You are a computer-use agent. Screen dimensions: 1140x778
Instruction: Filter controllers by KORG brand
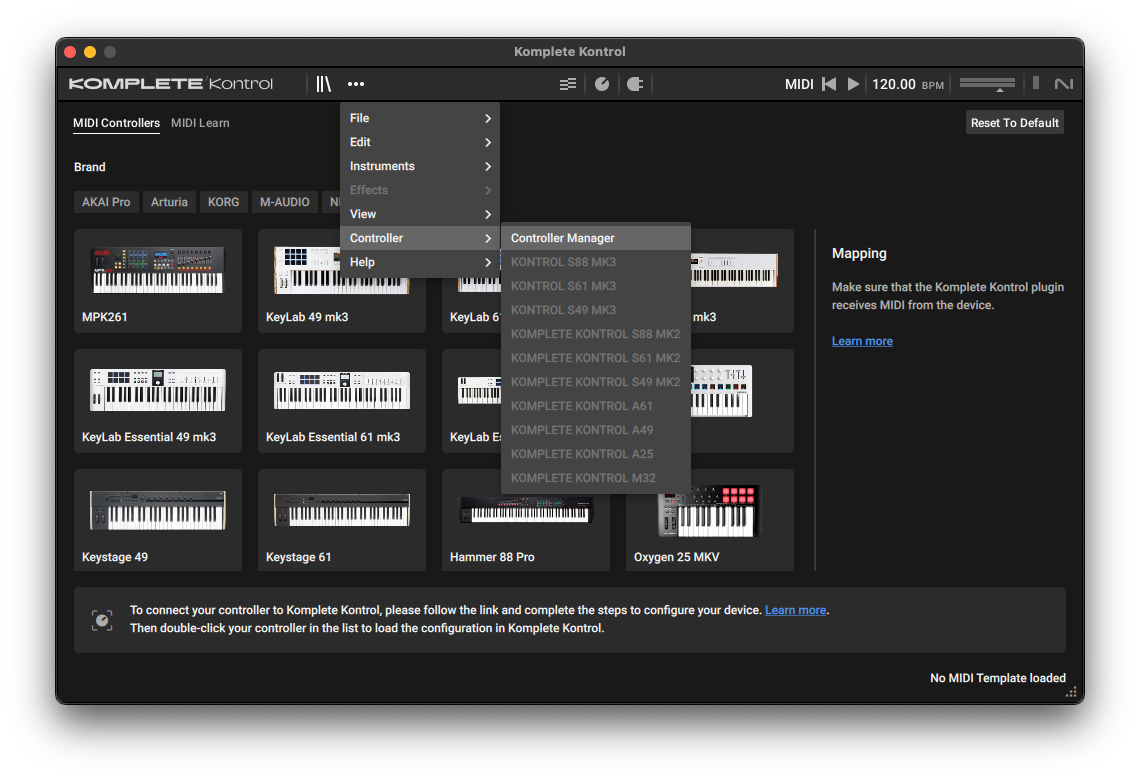click(x=223, y=202)
